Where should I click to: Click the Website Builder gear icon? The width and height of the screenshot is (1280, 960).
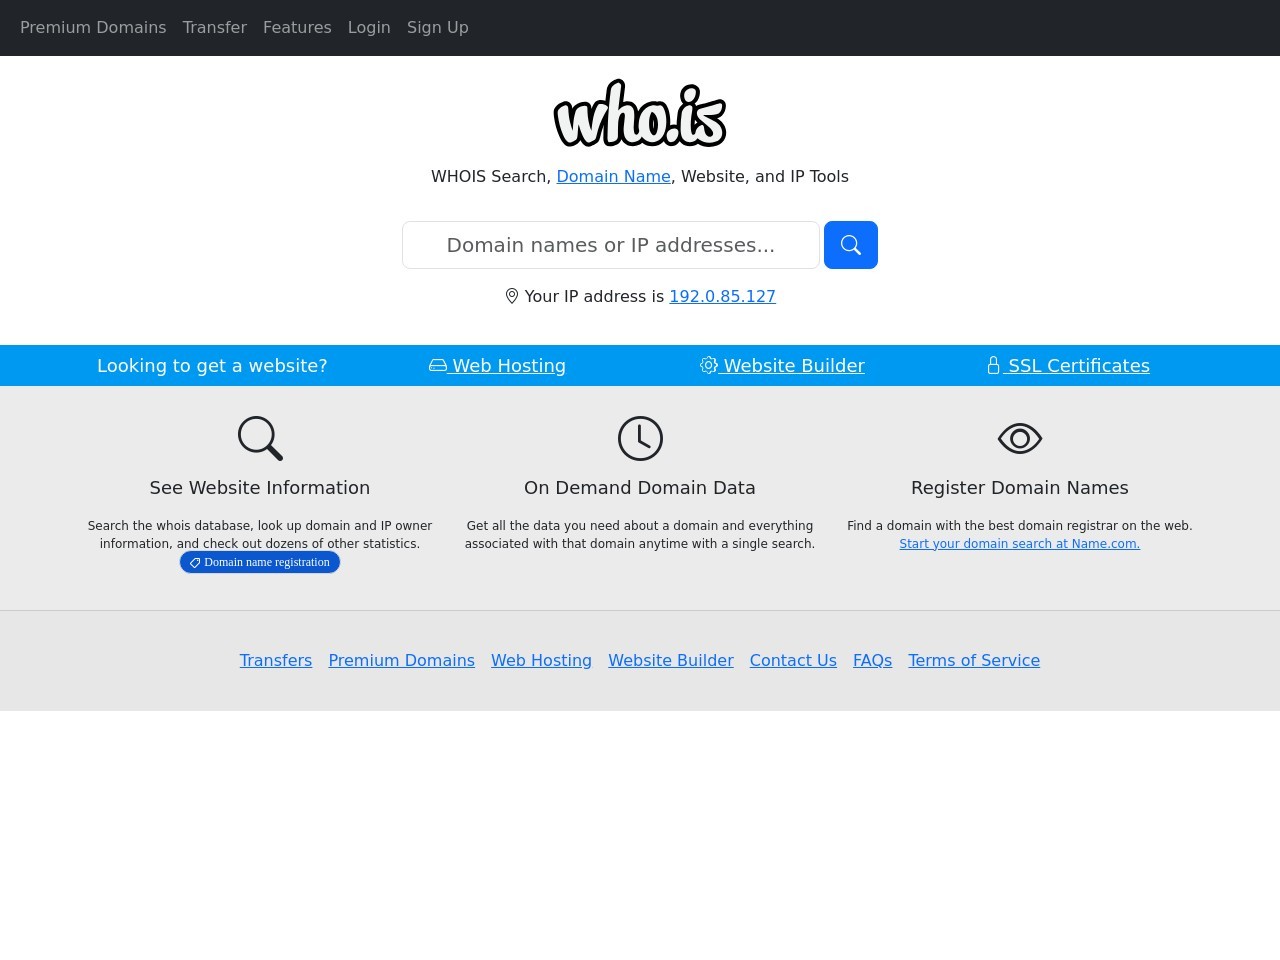[x=709, y=365]
